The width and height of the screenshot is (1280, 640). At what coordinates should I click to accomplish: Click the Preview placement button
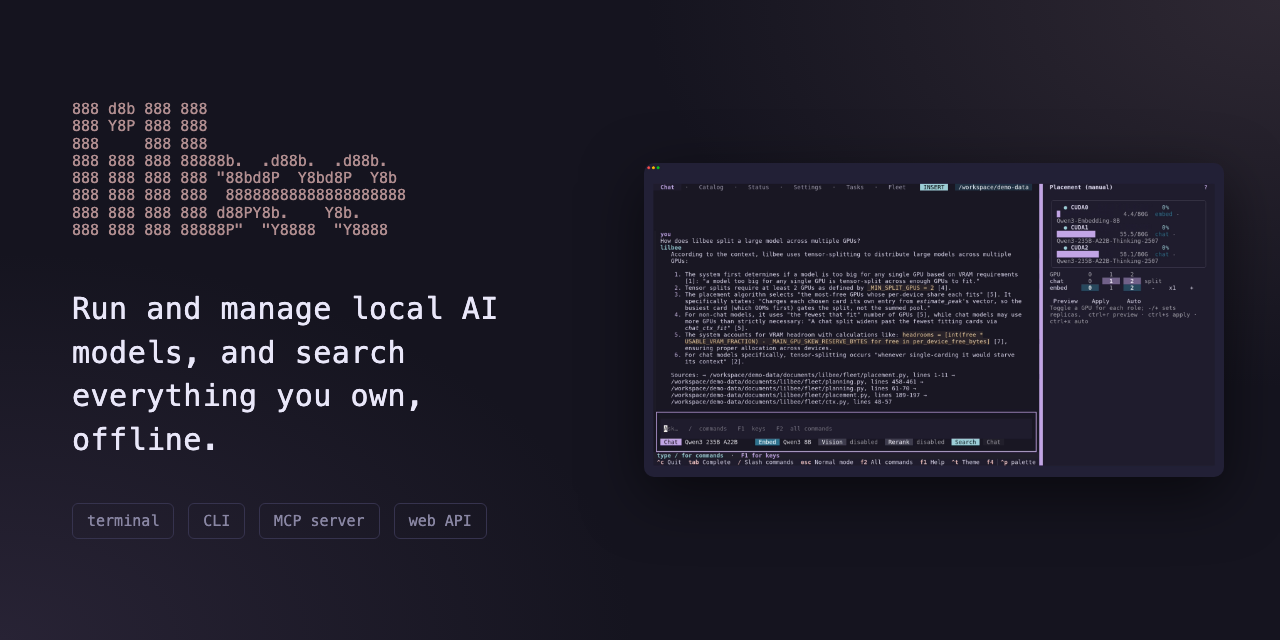(x=1066, y=301)
